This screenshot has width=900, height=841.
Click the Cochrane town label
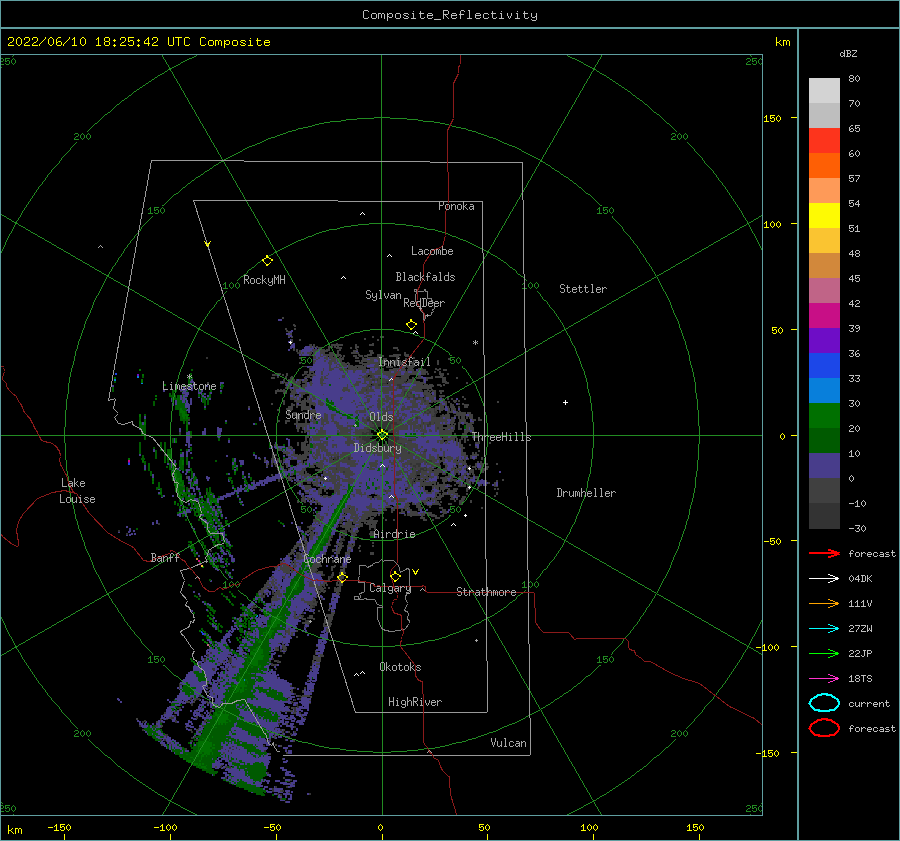click(x=327, y=559)
